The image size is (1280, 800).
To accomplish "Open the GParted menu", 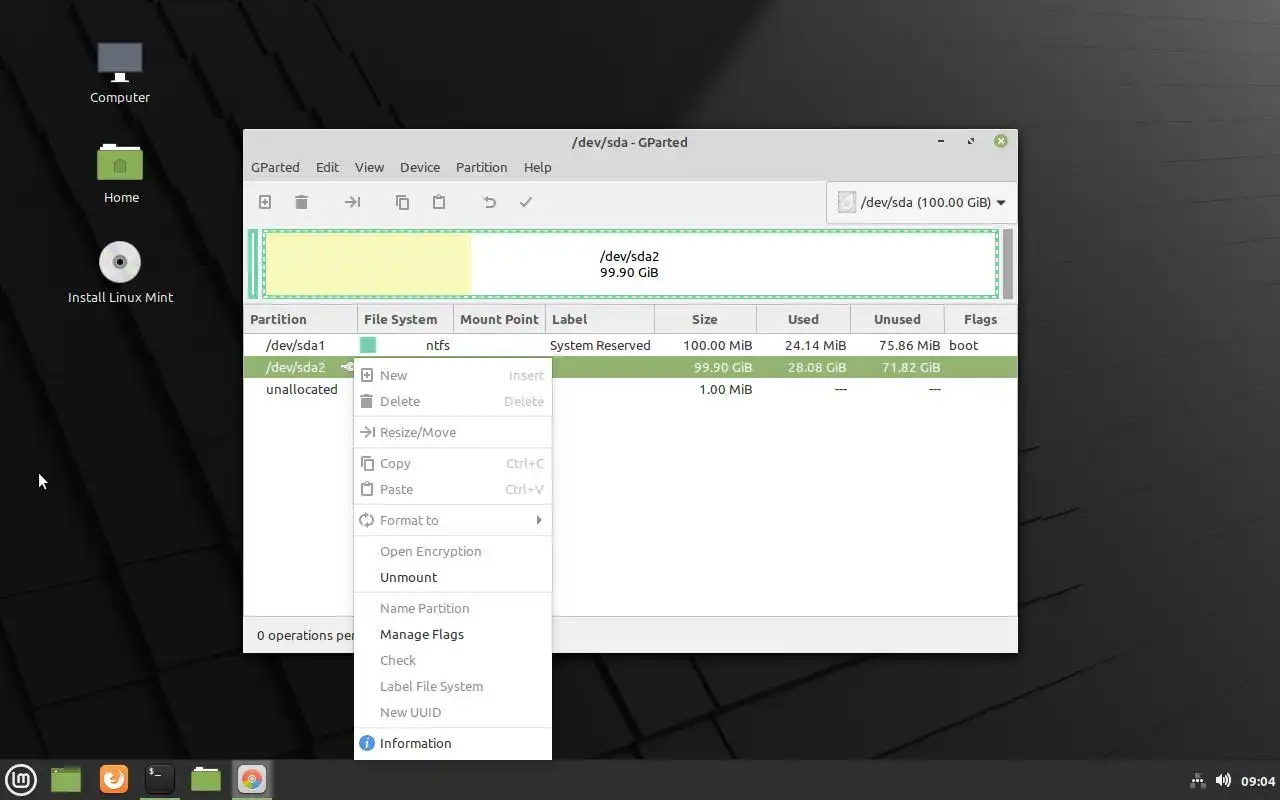I will [x=275, y=167].
